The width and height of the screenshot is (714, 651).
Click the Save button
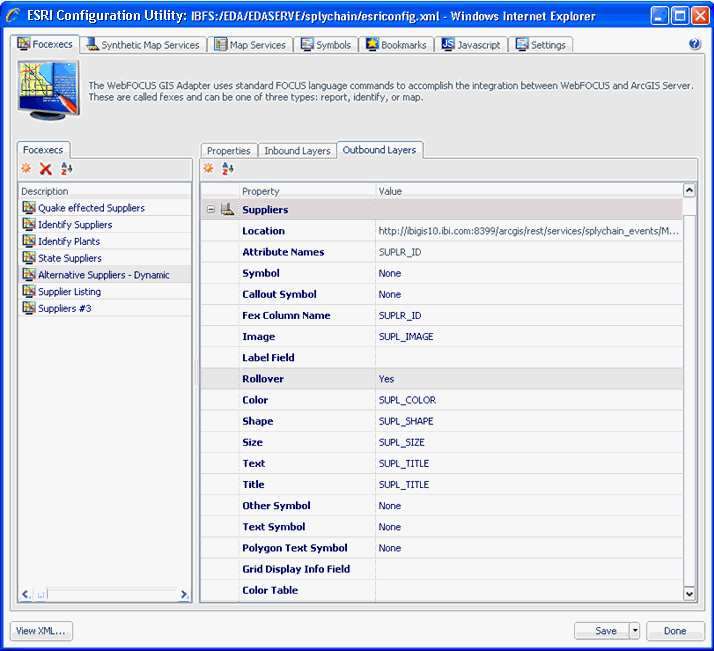pos(602,631)
